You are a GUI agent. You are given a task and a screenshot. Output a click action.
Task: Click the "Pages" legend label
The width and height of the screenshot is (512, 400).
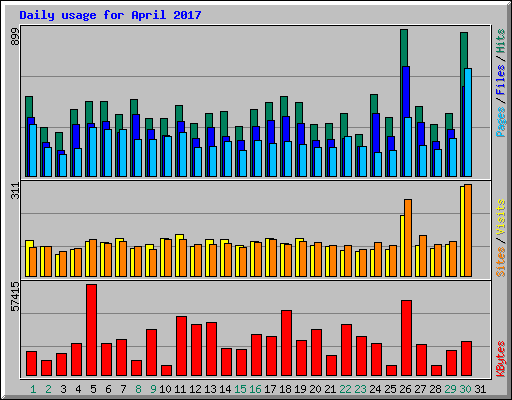coord(500,122)
